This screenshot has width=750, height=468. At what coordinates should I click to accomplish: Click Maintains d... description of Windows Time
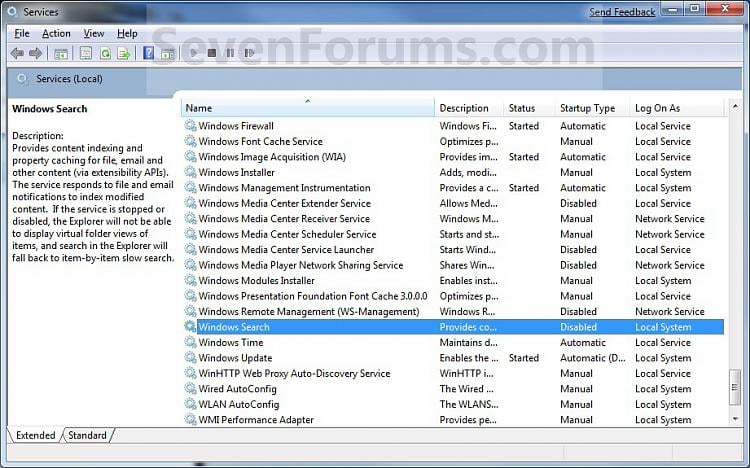coord(468,342)
